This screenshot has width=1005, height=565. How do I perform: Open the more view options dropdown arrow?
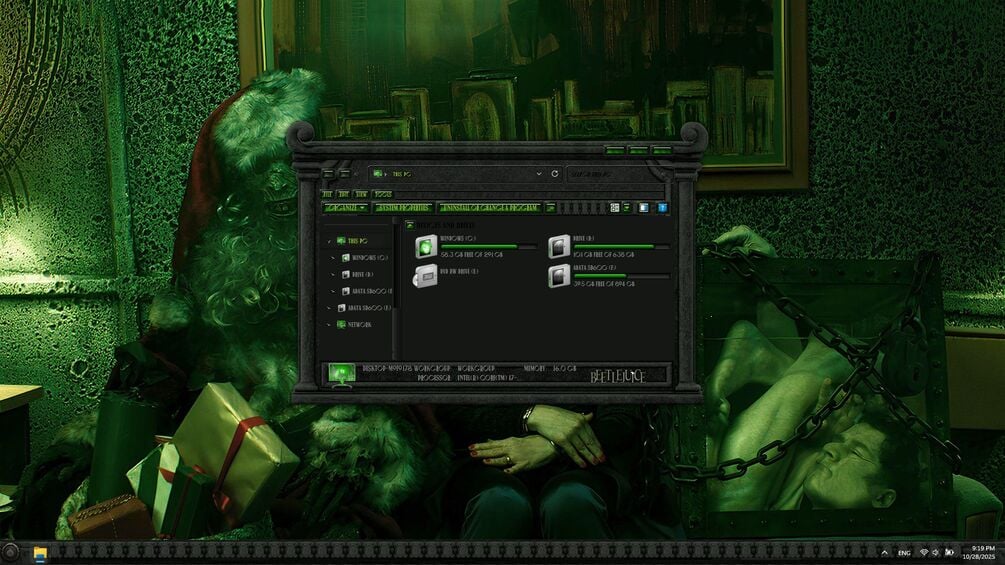627,208
